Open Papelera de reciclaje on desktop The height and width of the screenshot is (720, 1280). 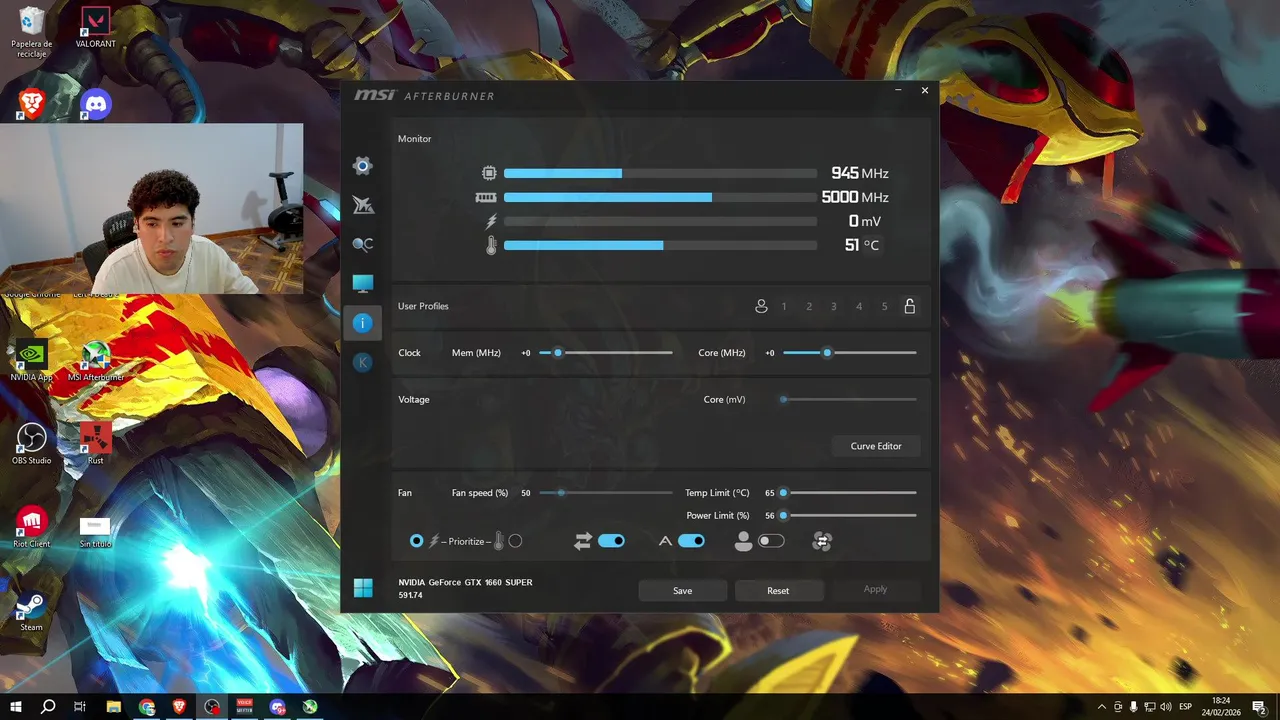coord(32,32)
